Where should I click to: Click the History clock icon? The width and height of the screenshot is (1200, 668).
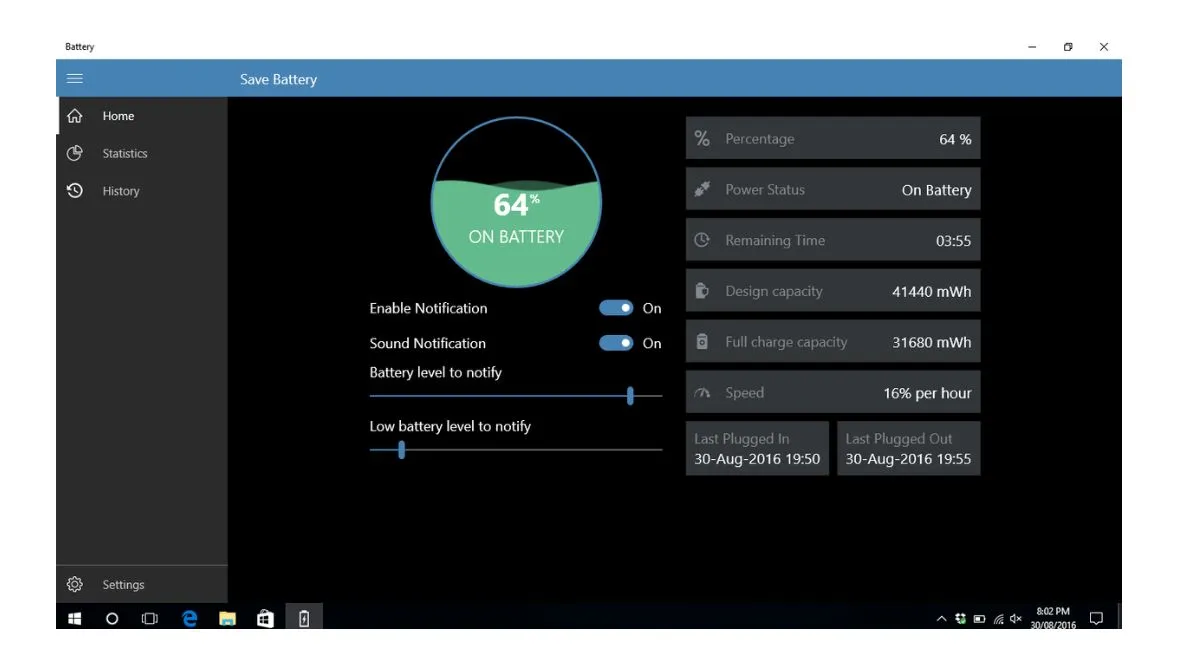tap(75, 191)
